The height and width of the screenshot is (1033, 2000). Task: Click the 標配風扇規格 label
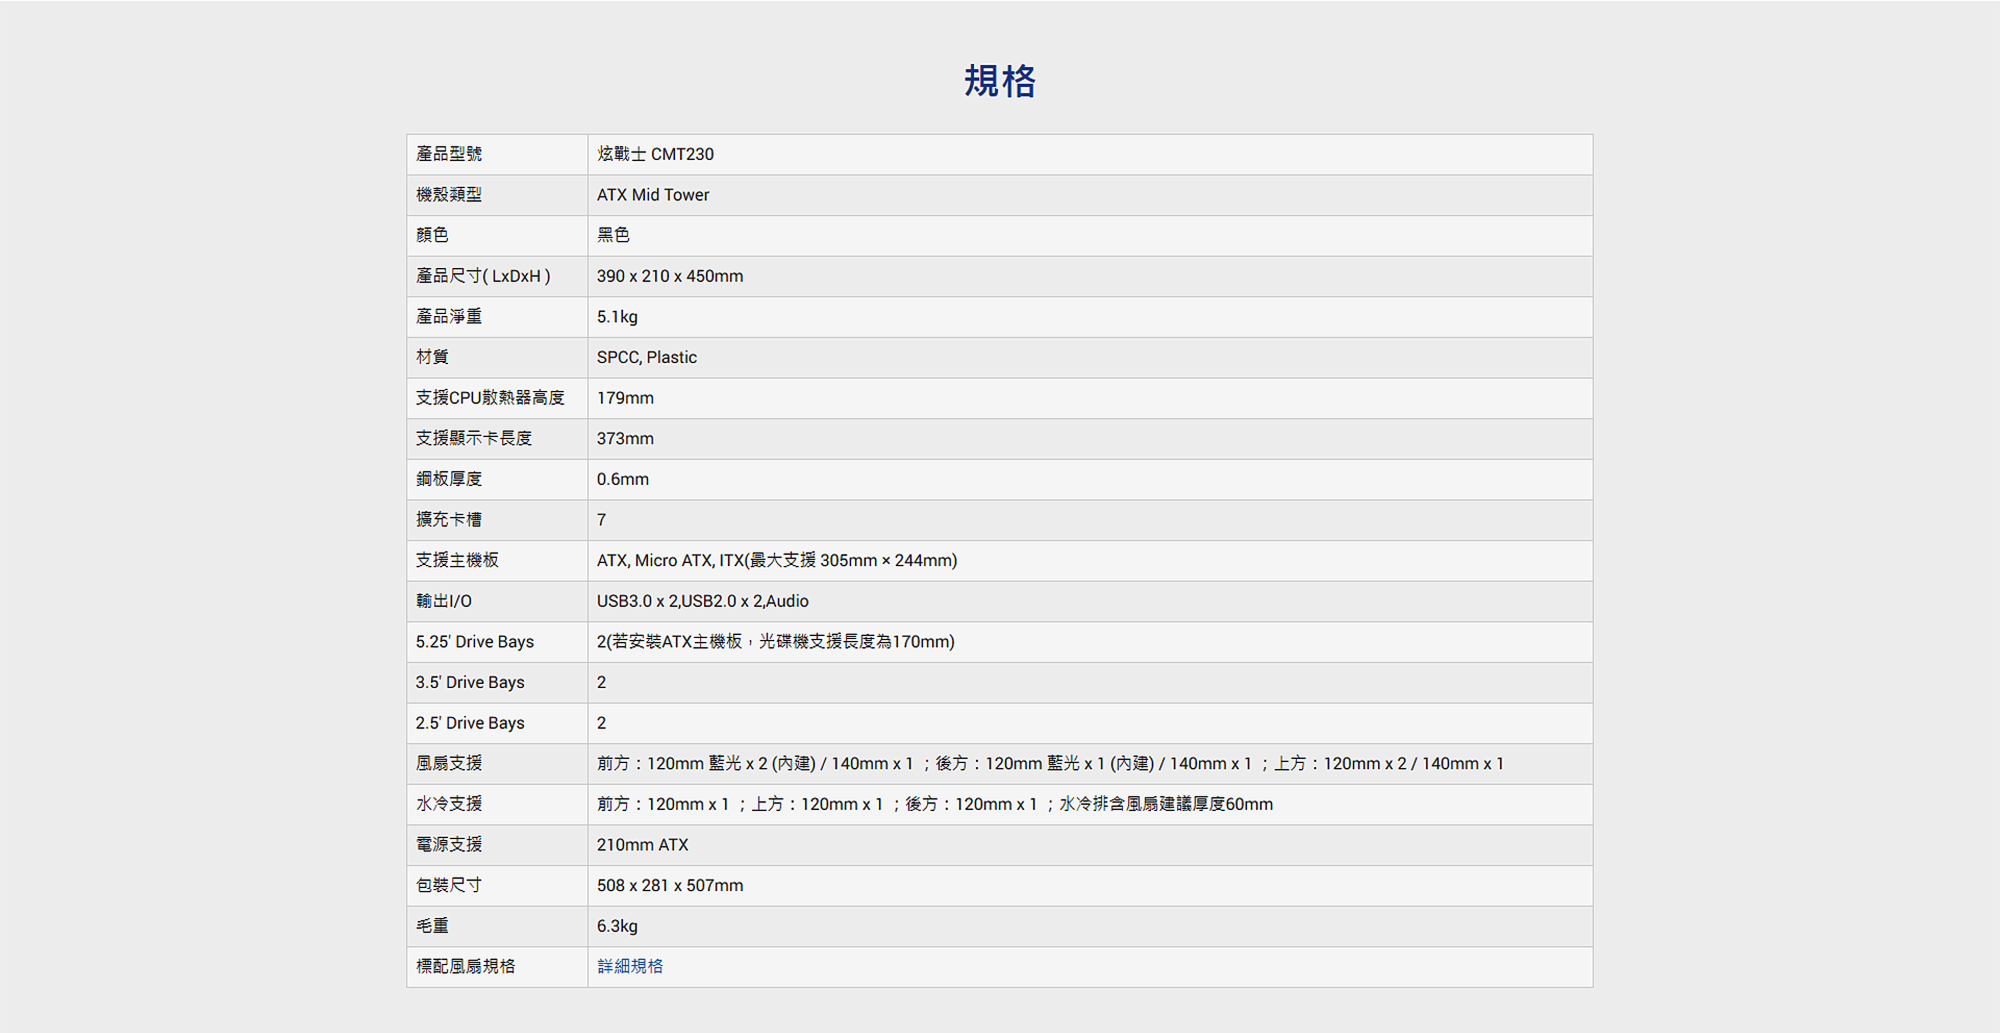tap(466, 966)
